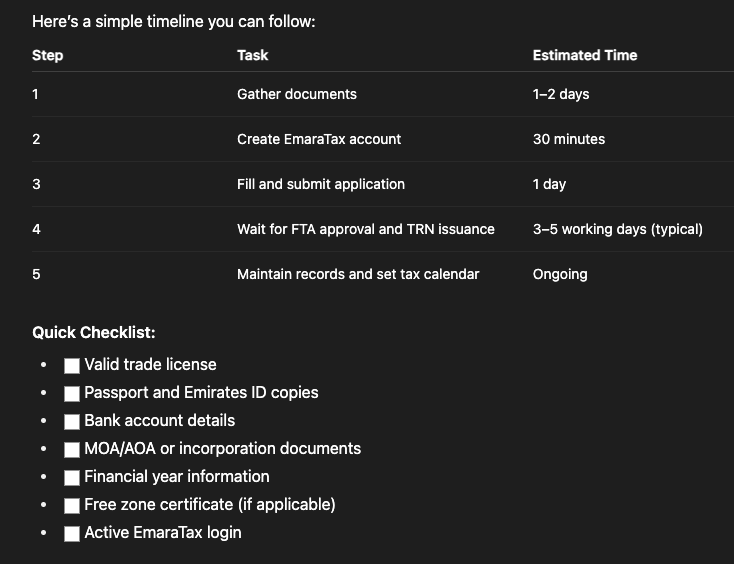The image size is (734, 564).
Task: Toggle the Financial year information checkbox
Action: pos(72,477)
